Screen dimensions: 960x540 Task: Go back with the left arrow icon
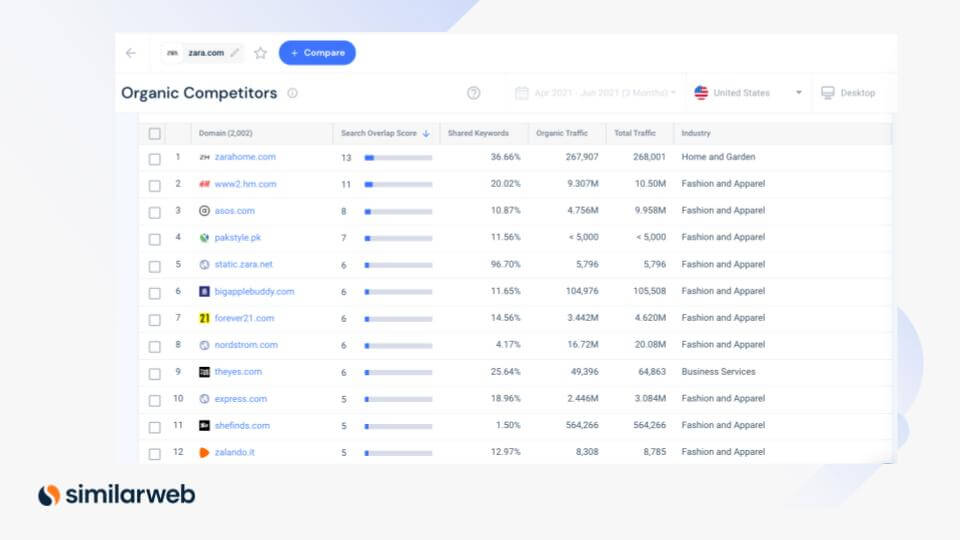pyautogui.click(x=130, y=53)
